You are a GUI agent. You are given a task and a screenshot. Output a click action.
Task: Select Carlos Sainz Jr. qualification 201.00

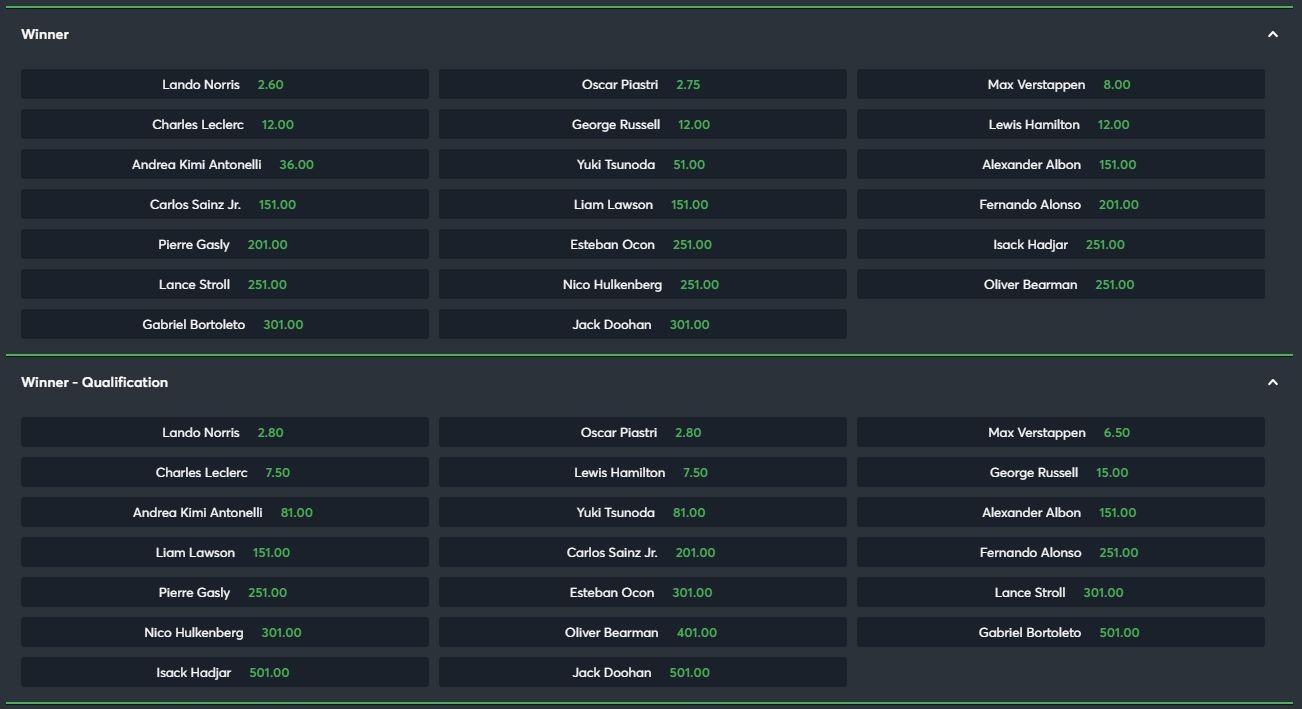642,553
